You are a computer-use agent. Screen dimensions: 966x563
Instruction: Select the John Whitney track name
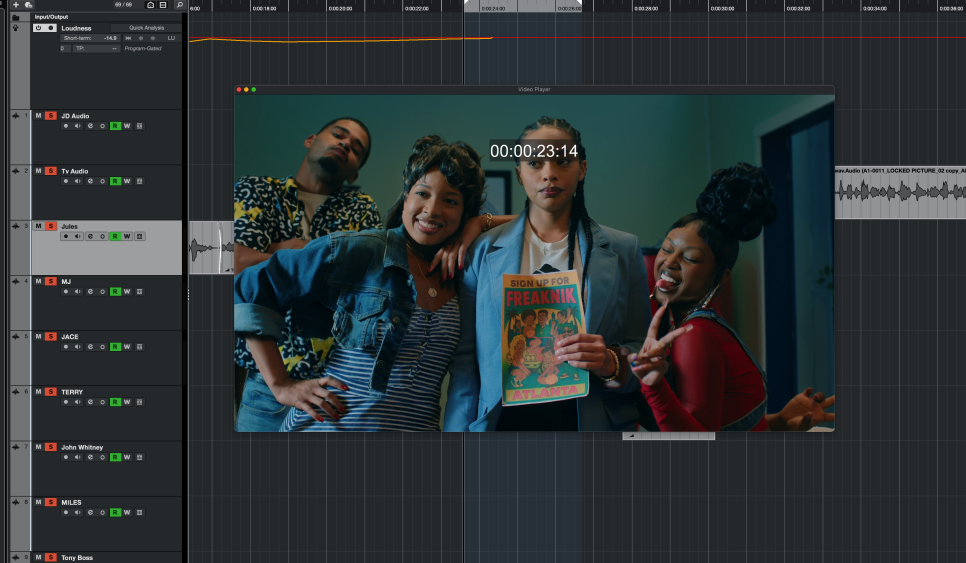pos(82,447)
